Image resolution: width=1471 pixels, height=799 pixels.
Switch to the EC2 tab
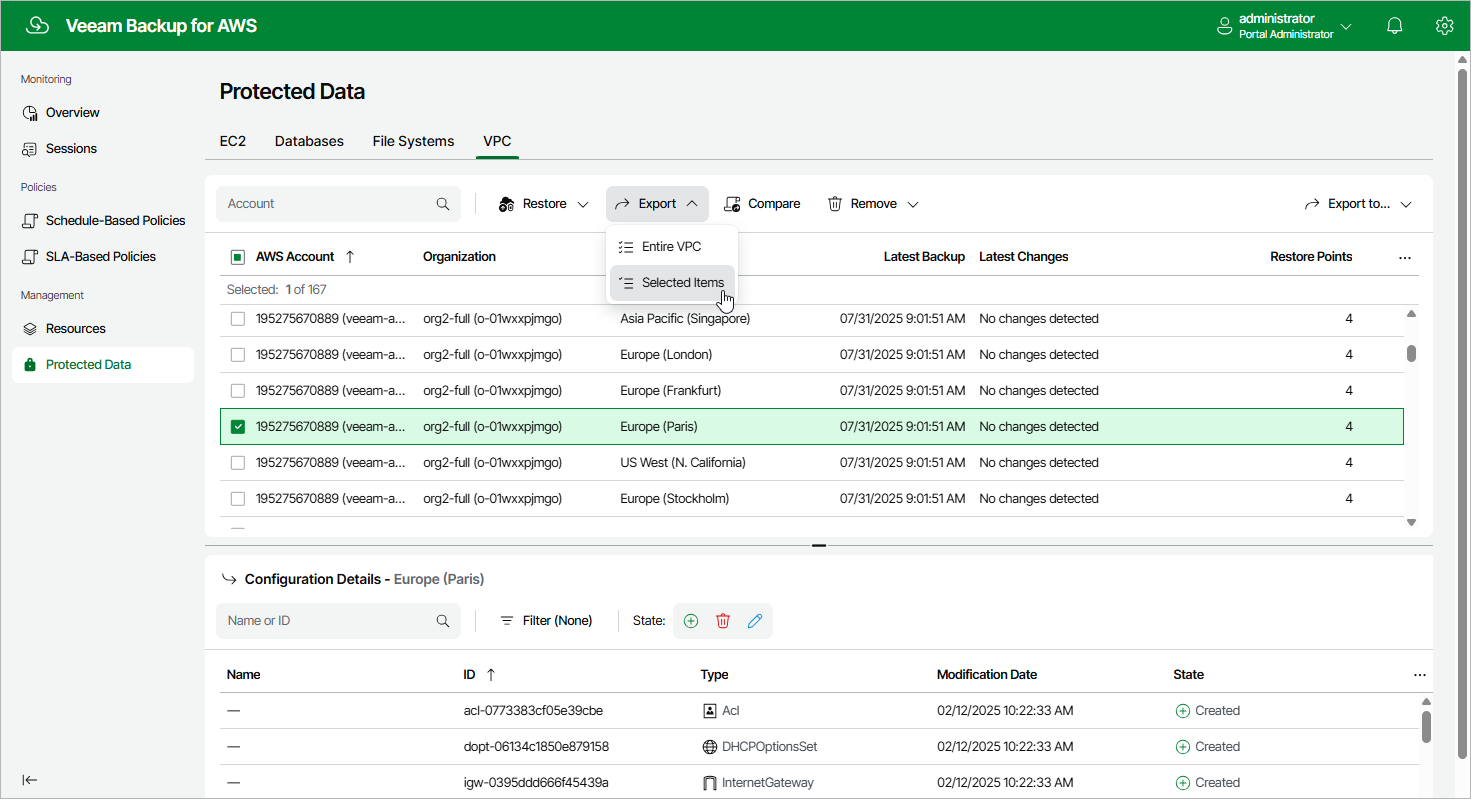233,142
